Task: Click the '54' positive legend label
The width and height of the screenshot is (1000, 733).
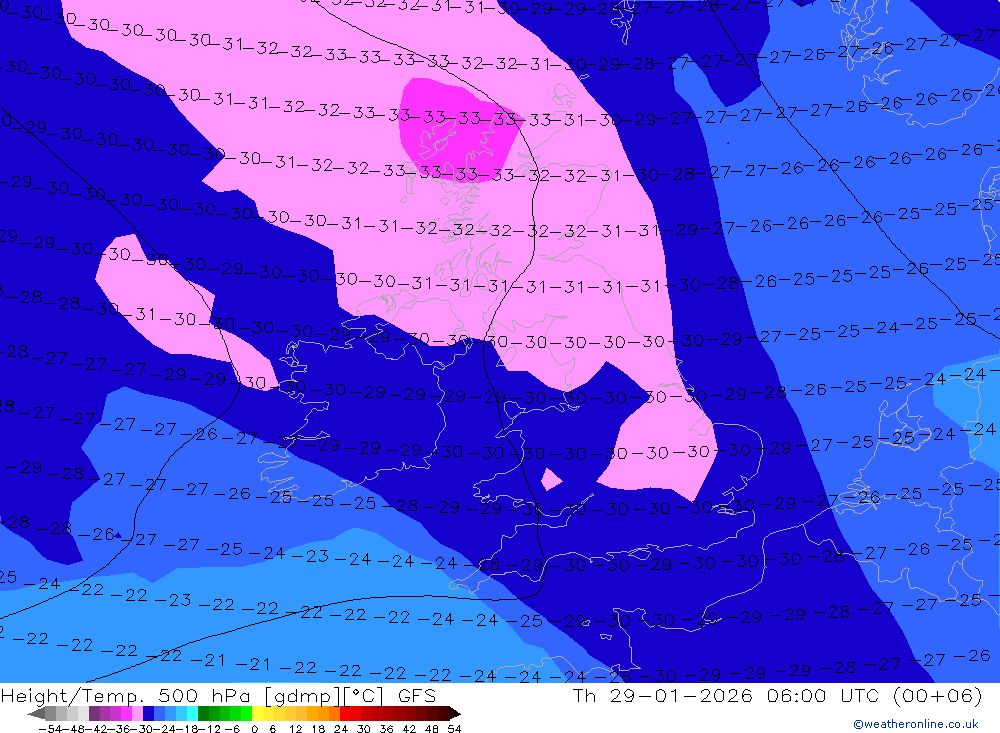Action: pyautogui.click(x=454, y=729)
